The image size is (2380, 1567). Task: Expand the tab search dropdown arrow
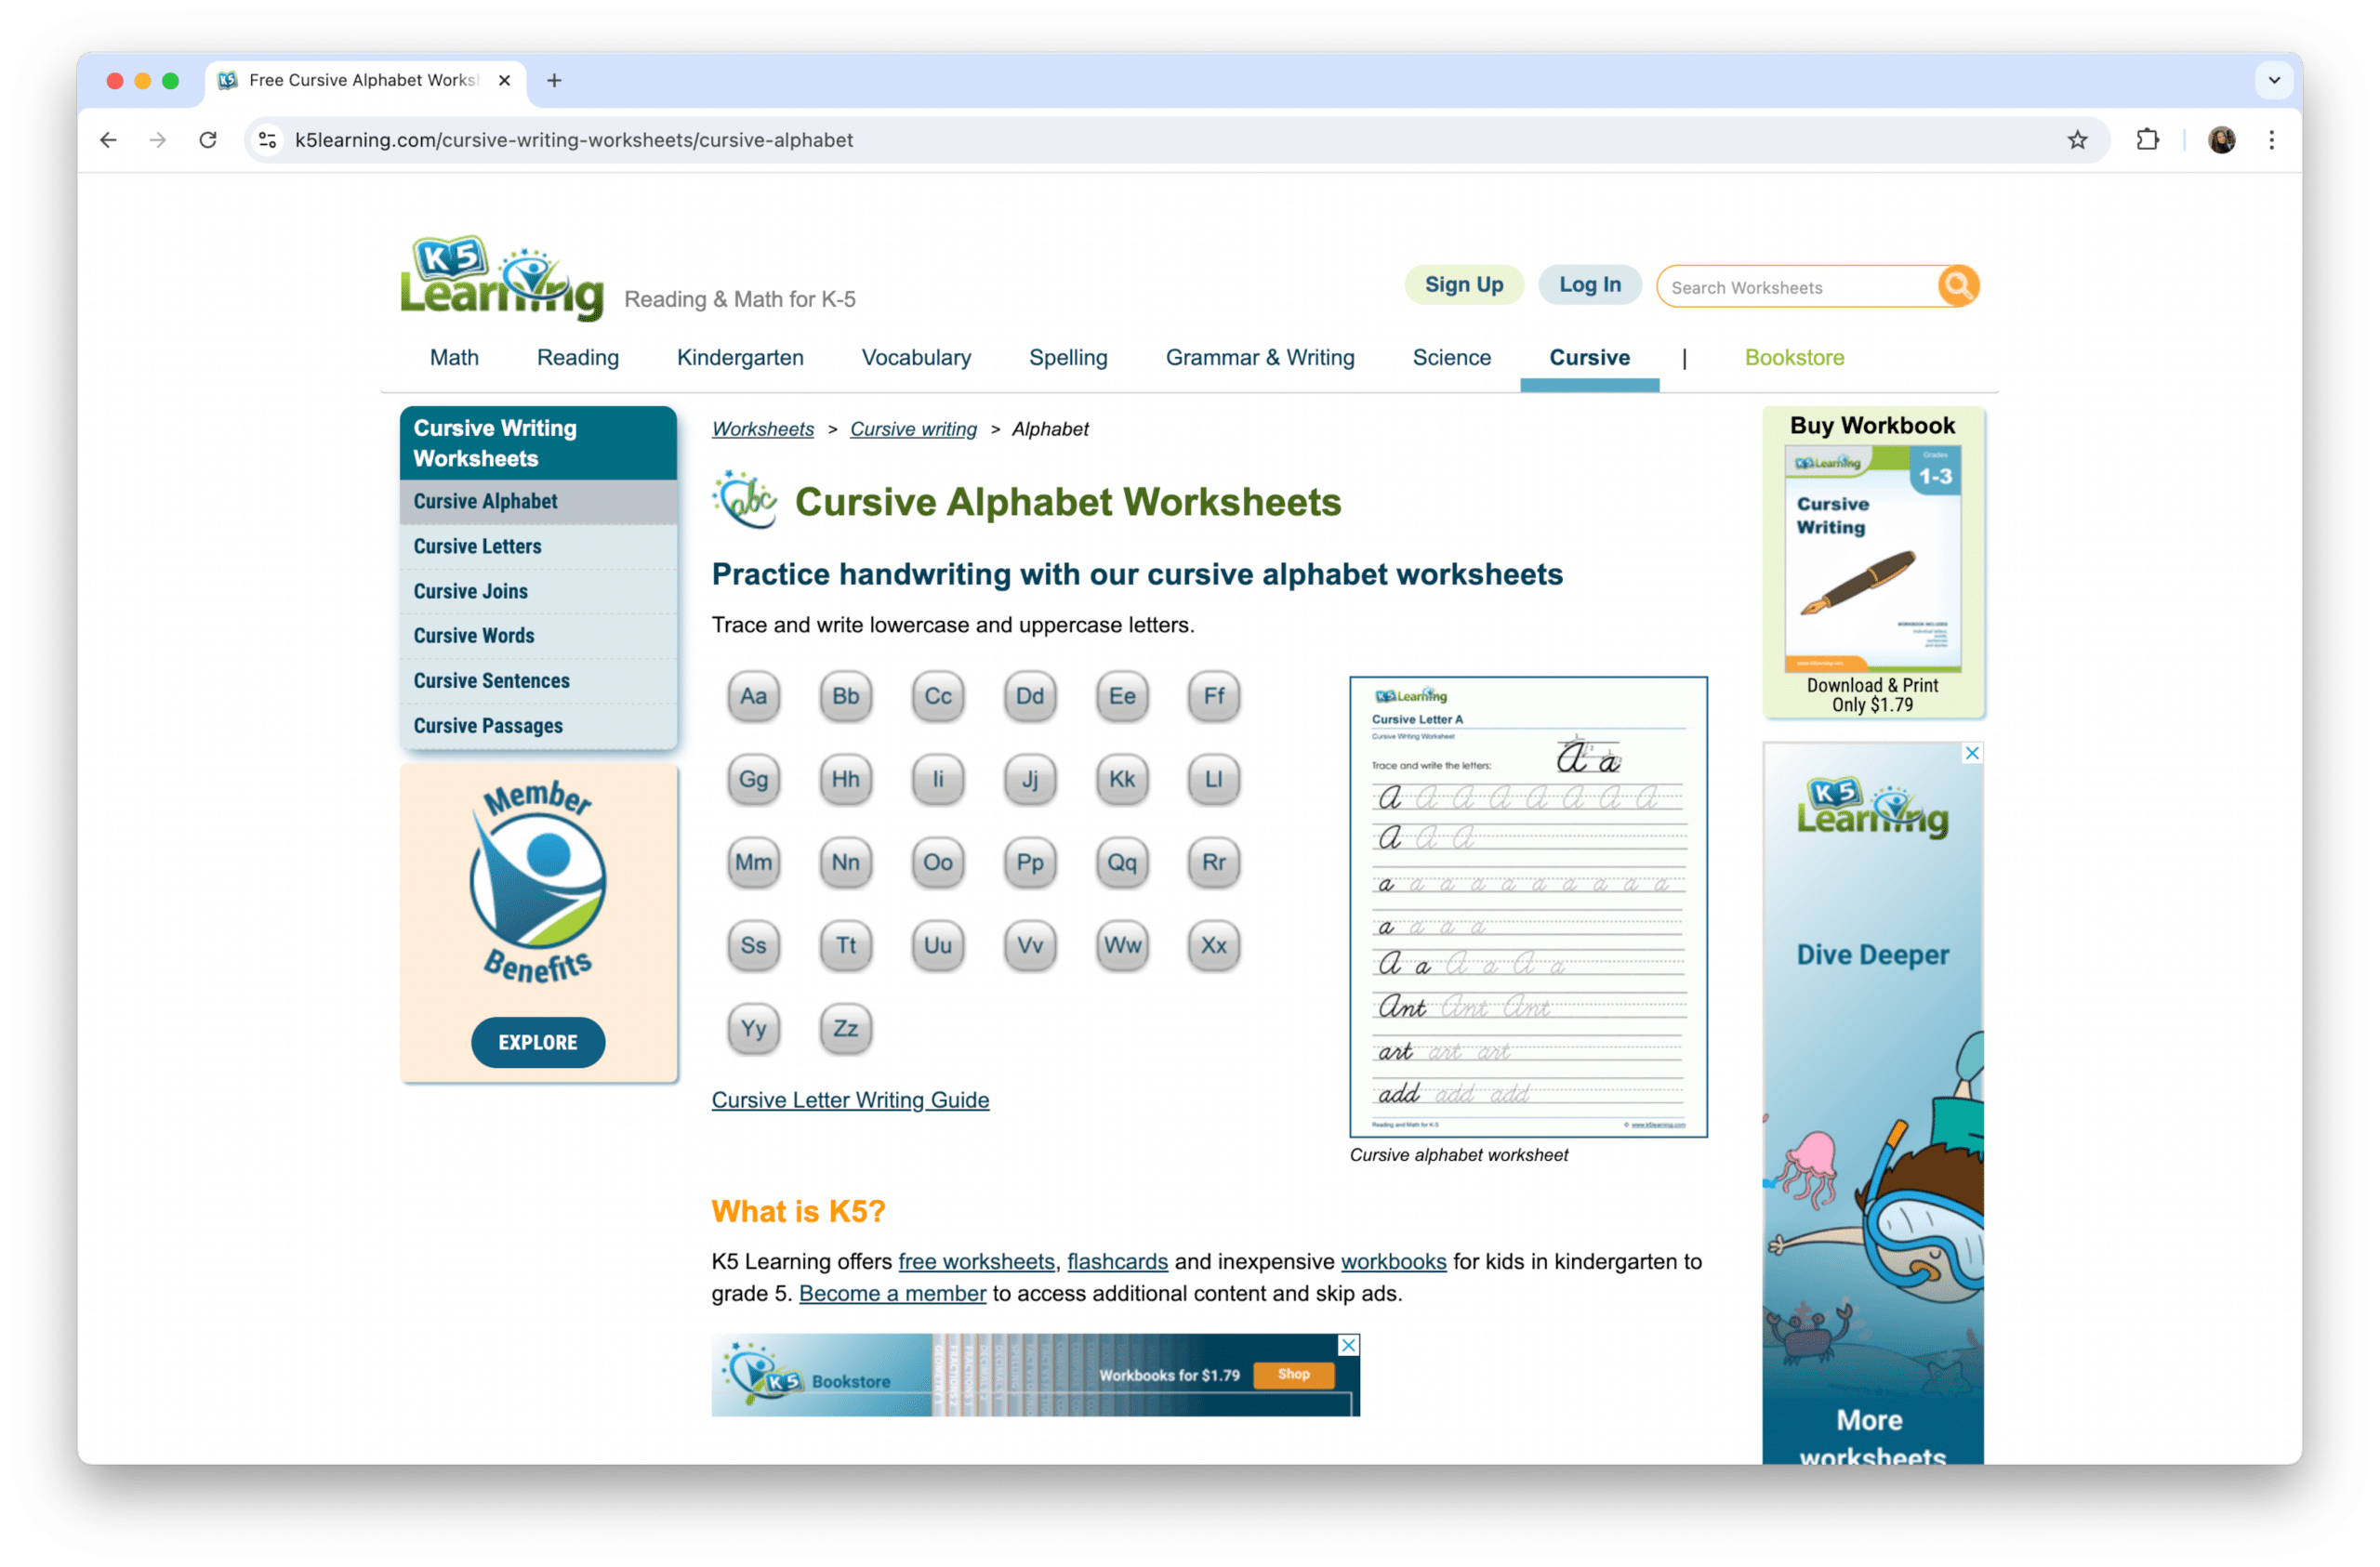[x=2273, y=80]
